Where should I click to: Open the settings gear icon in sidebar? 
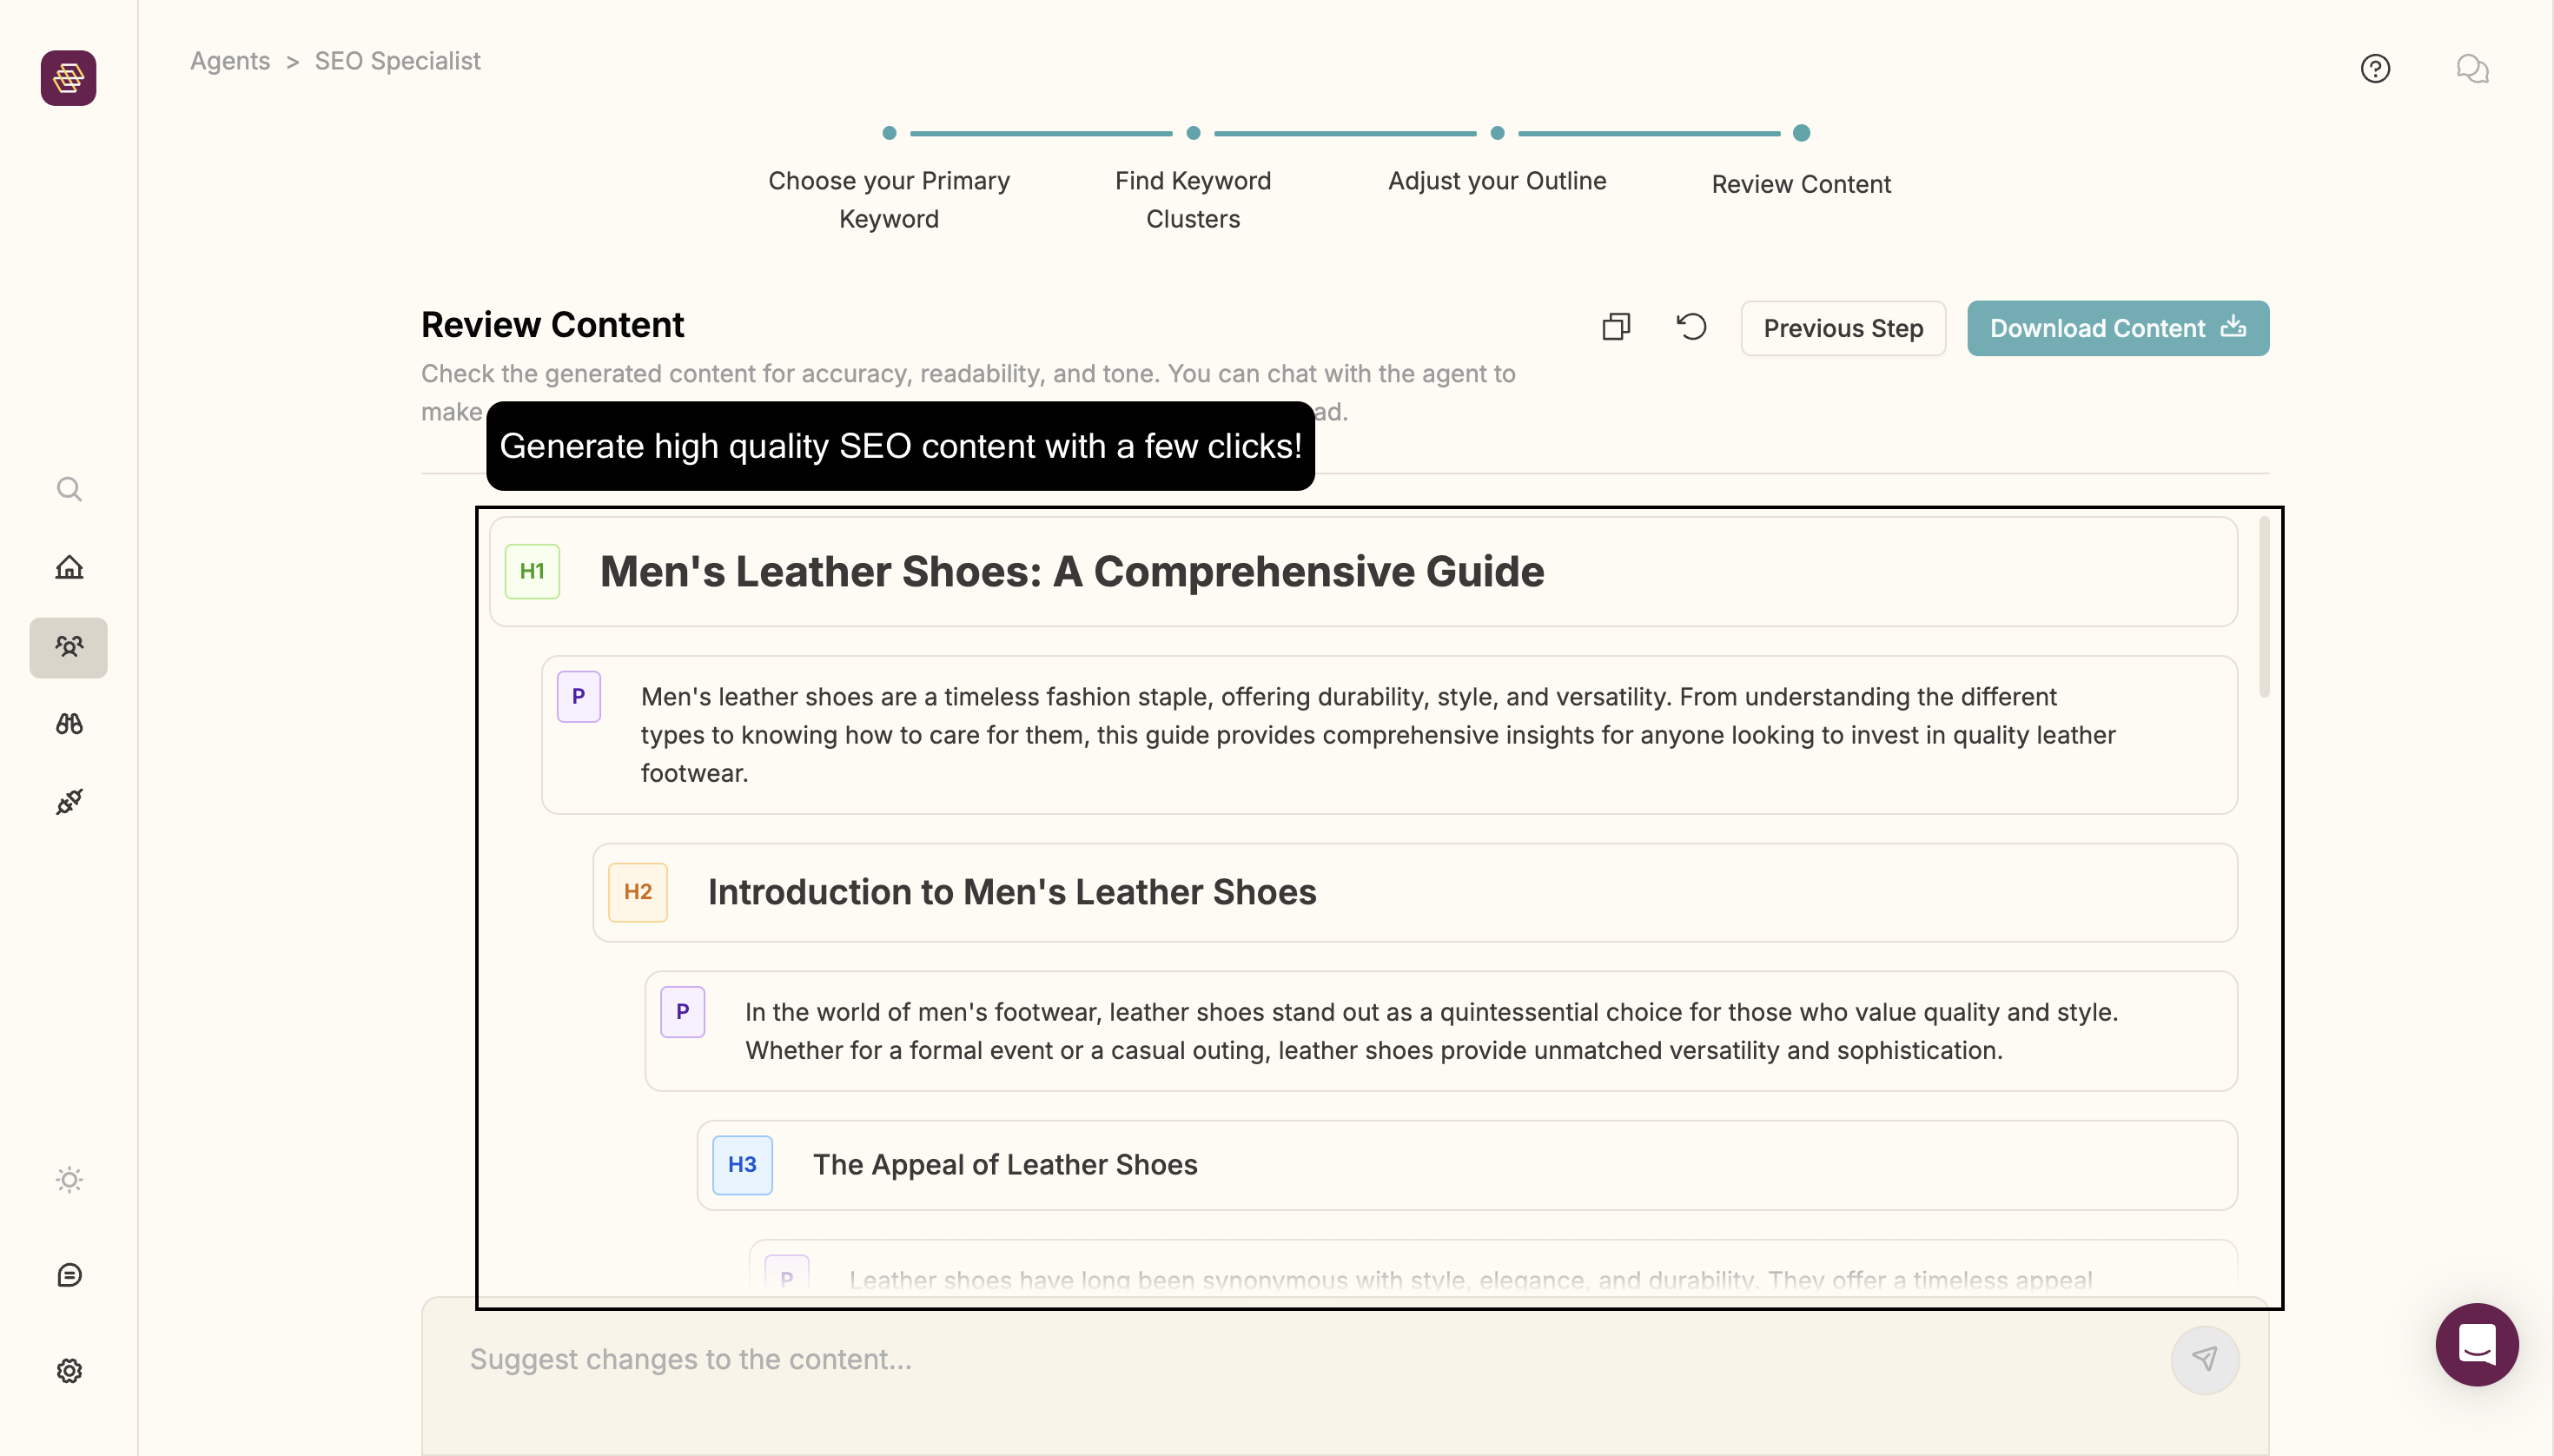click(x=69, y=1371)
